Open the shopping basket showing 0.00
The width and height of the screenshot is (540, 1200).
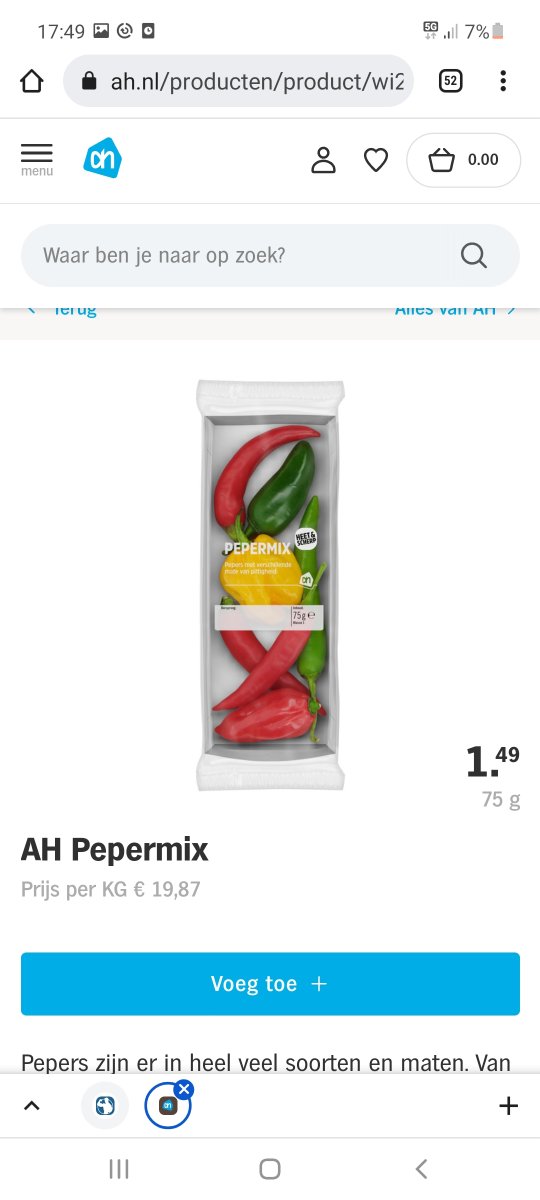click(463, 160)
